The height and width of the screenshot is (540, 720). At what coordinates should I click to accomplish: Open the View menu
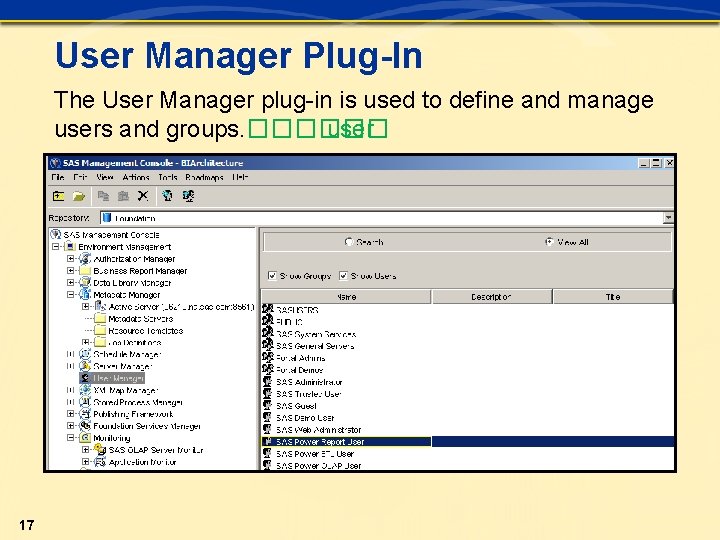tap(105, 177)
